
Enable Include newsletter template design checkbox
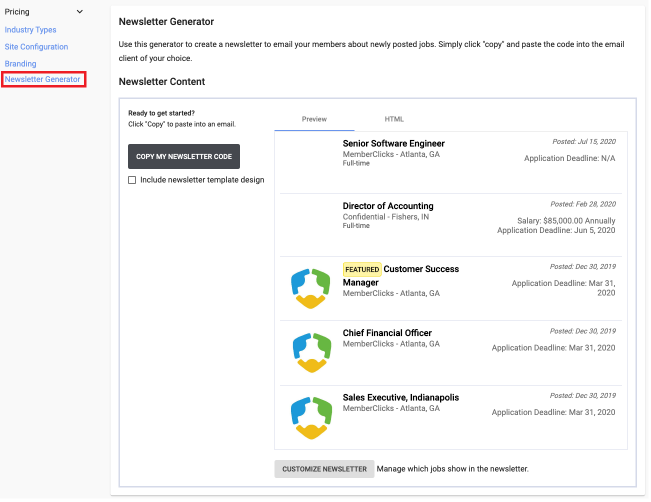pos(132,180)
